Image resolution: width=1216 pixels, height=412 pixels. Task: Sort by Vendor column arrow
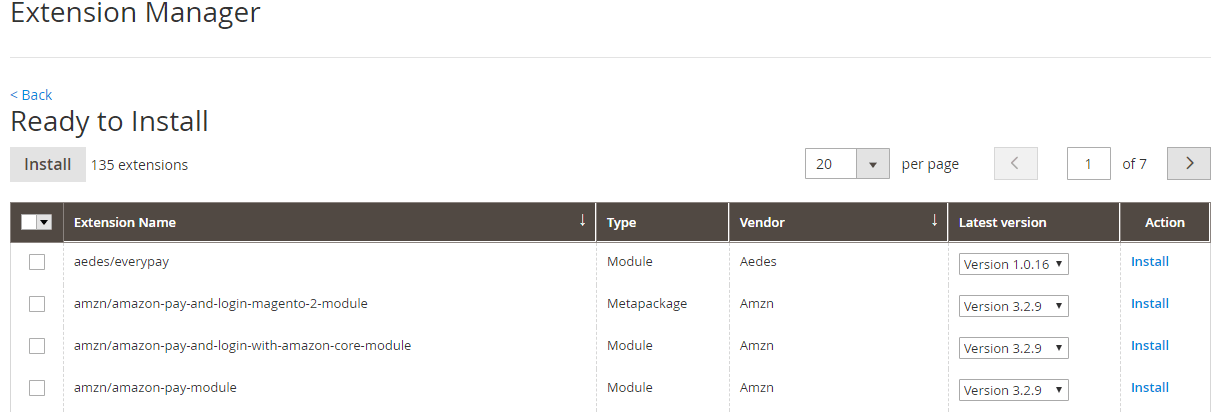click(935, 221)
